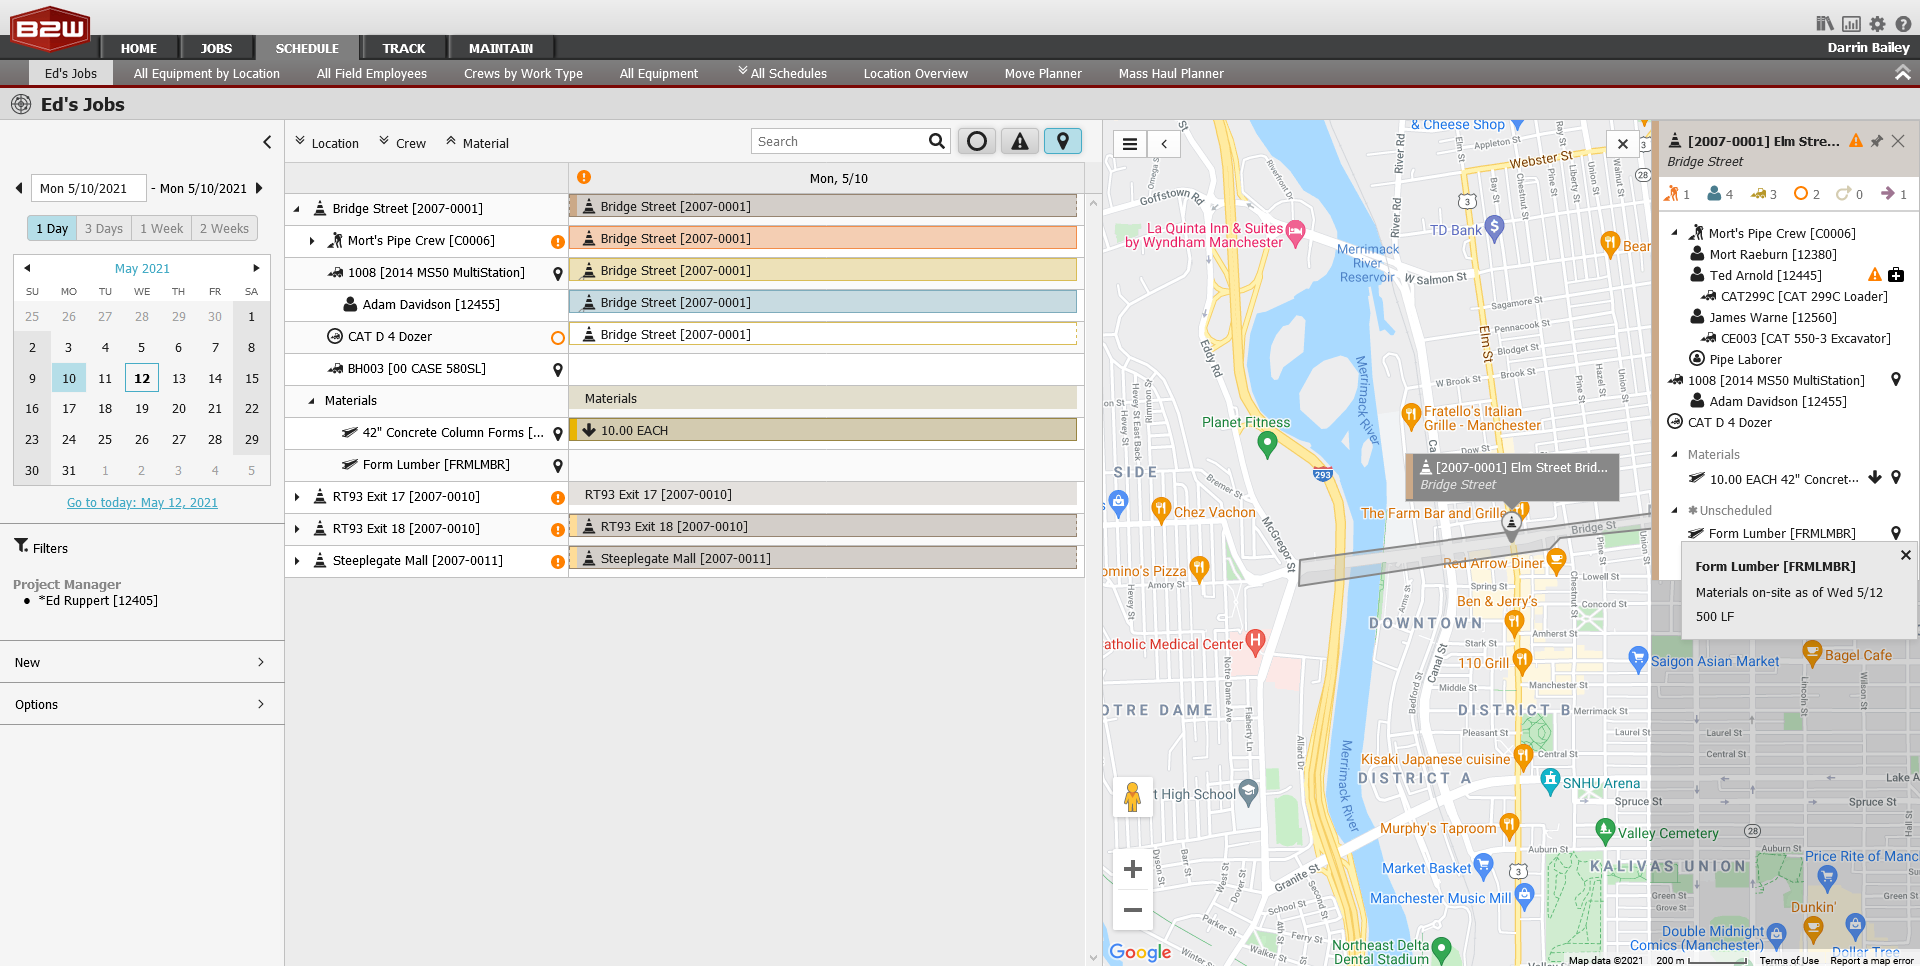Collapse the navigation bar with double chevron
This screenshot has width=1920, height=966.
pos(1903,73)
